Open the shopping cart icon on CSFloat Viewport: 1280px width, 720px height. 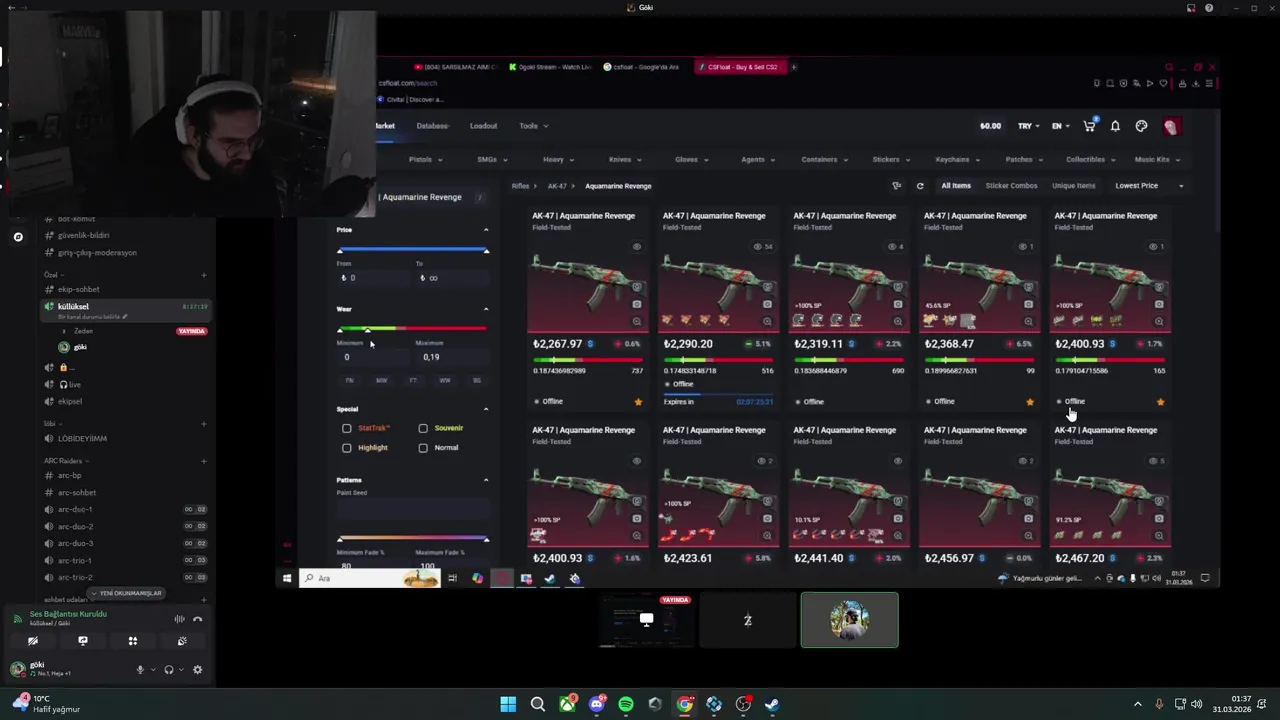click(x=1090, y=126)
